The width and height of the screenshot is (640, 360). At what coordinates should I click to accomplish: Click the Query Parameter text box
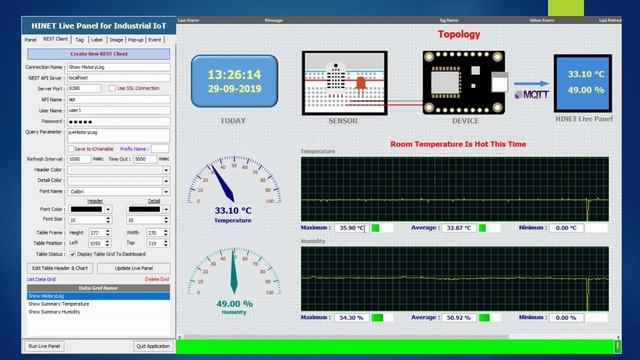[118, 136]
